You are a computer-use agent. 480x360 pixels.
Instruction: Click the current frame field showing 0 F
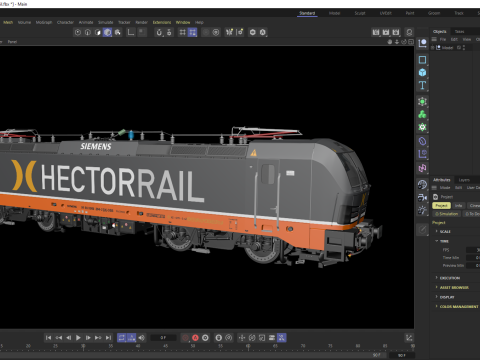tap(163, 338)
